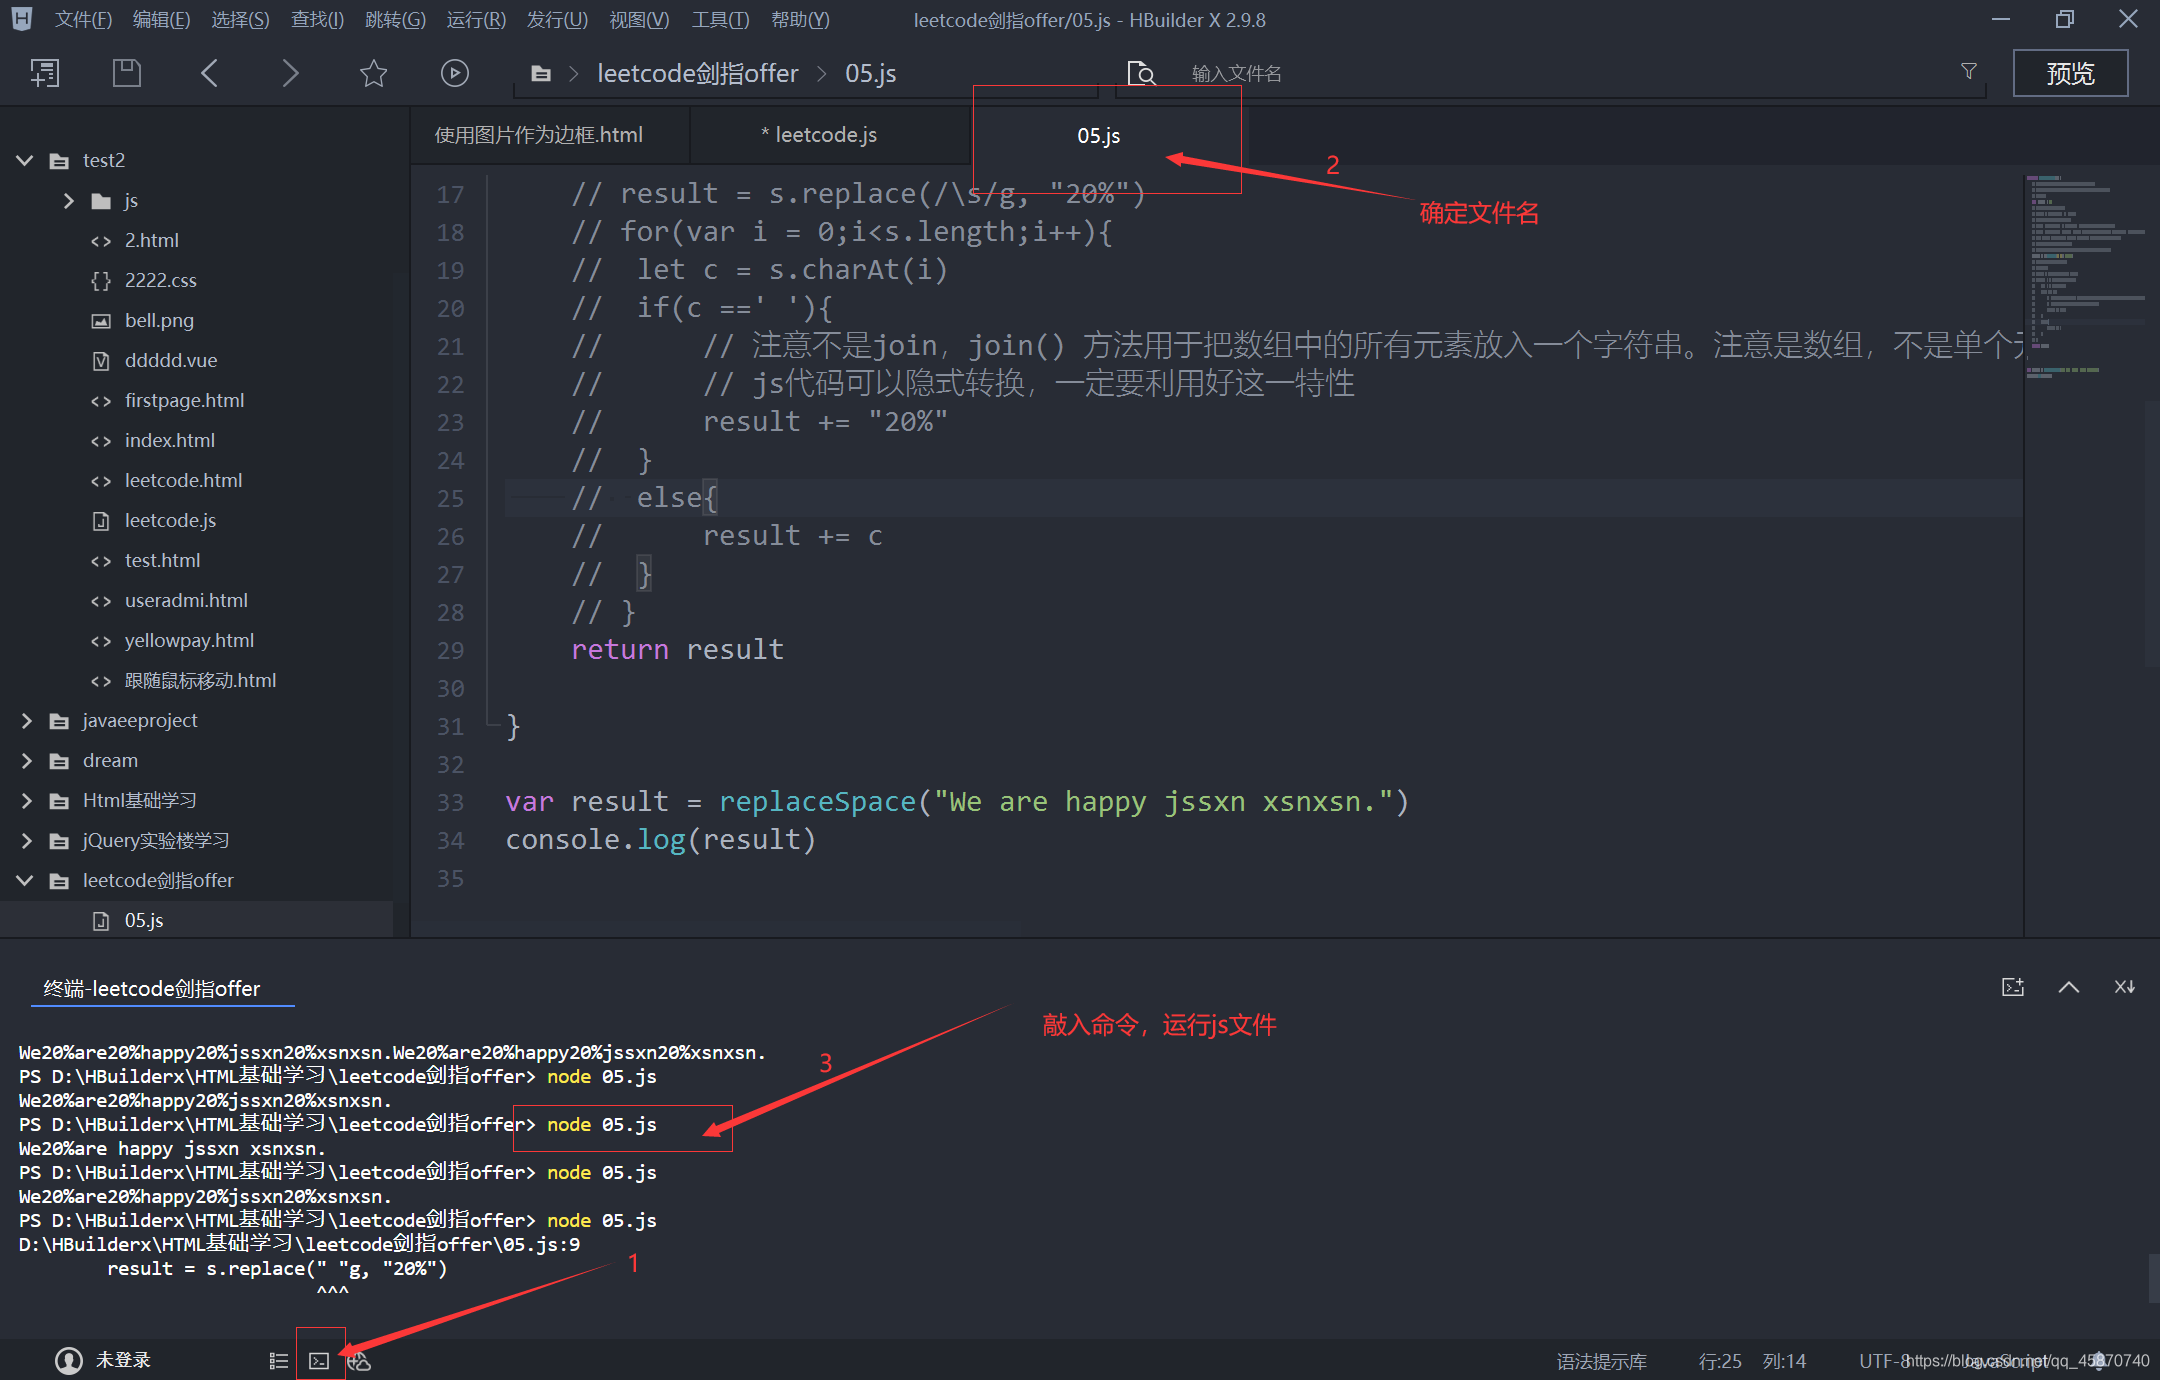Switch to the leetcode.js tab
Viewport: 2160px width, 1380px height.
[x=830, y=135]
